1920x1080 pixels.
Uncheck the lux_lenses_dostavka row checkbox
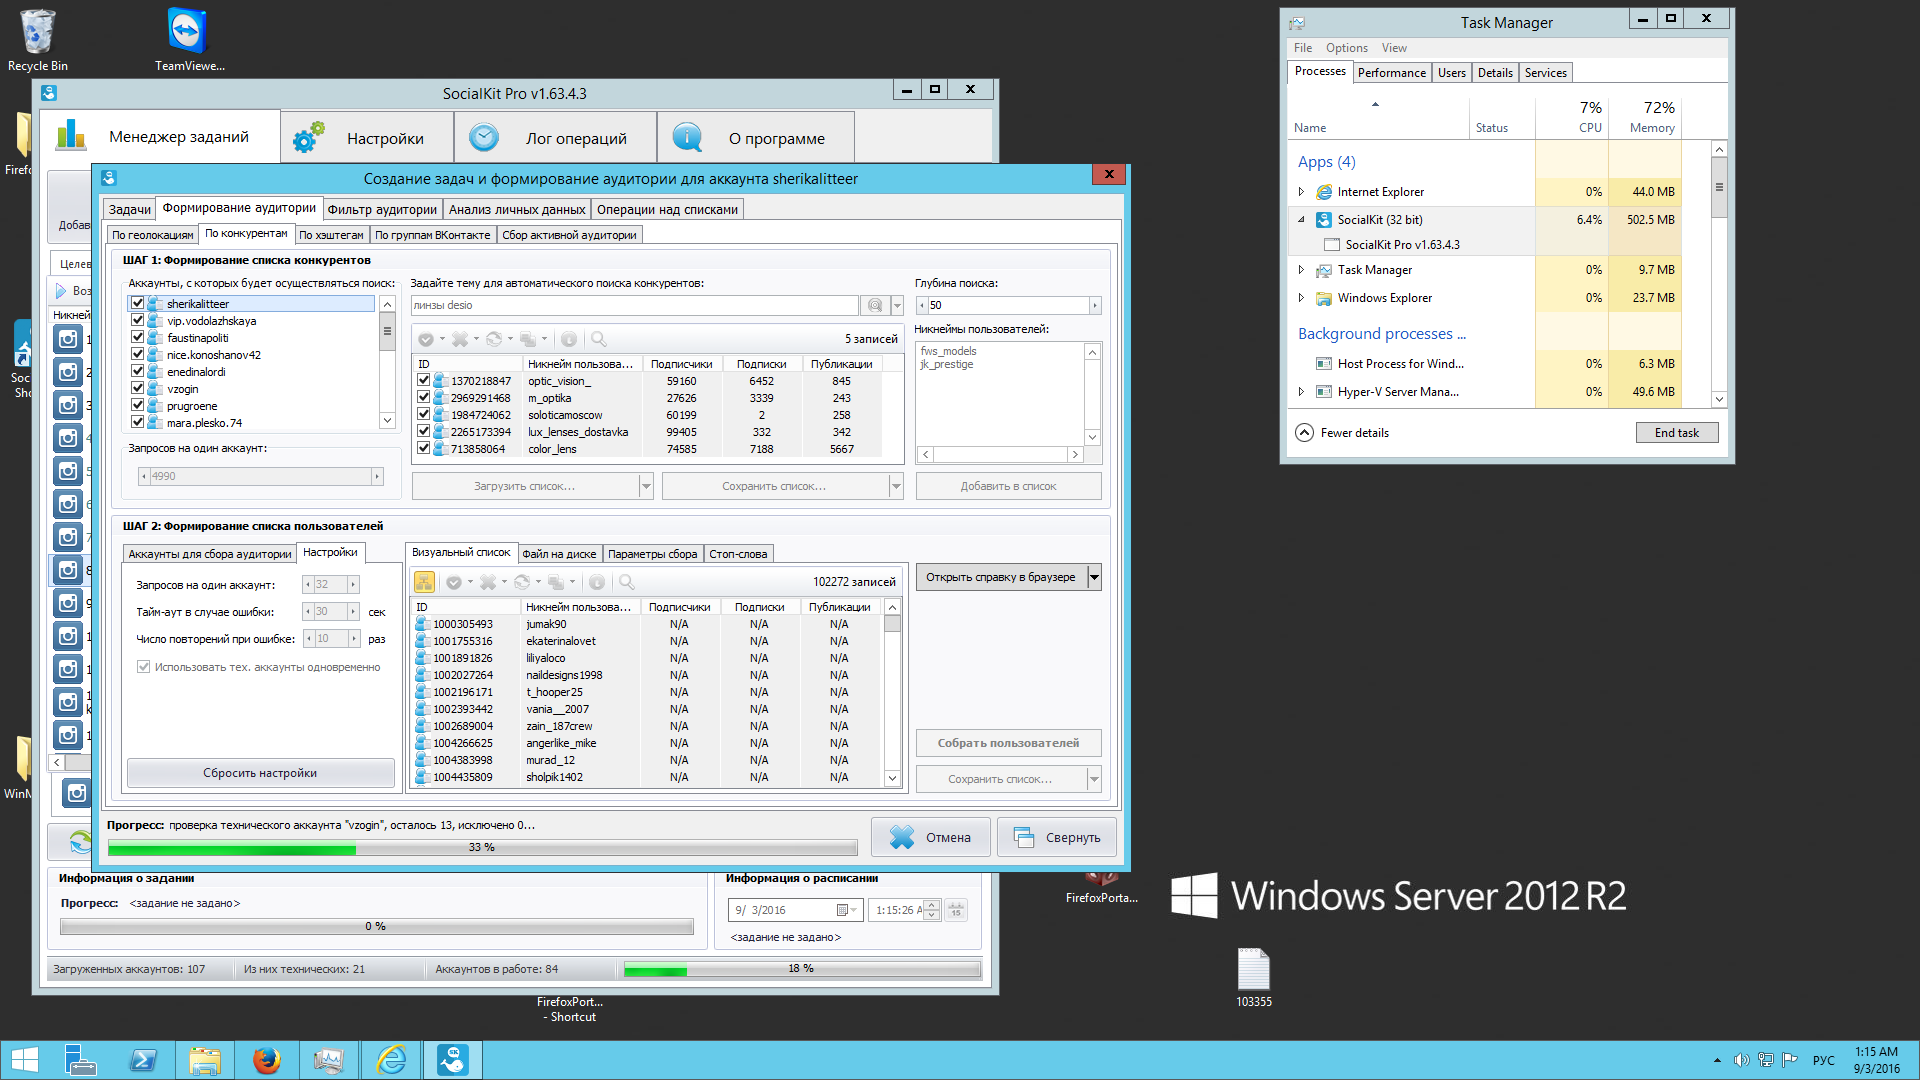[423, 431]
